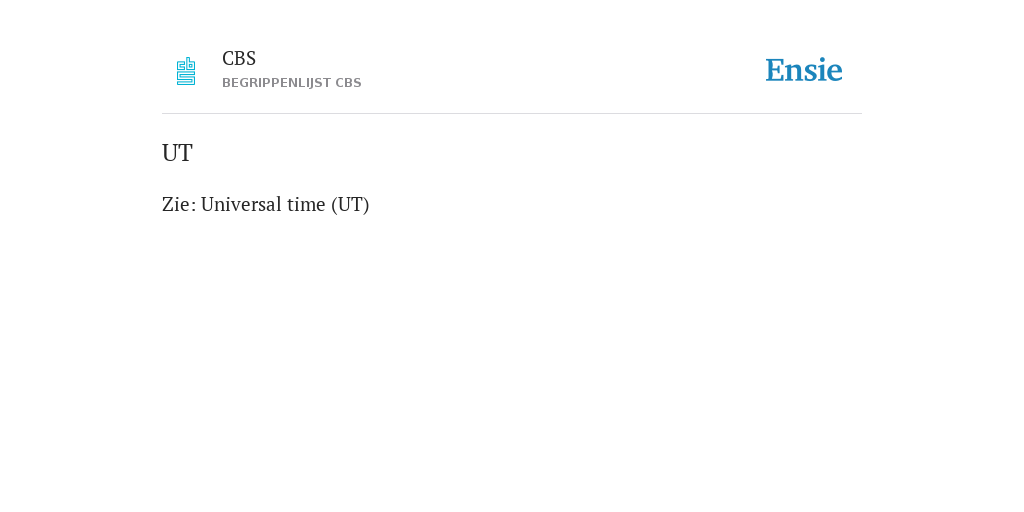This screenshot has width=1024, height=512.
Task: Select the "CBS" author name title
Action: [239, 58]
